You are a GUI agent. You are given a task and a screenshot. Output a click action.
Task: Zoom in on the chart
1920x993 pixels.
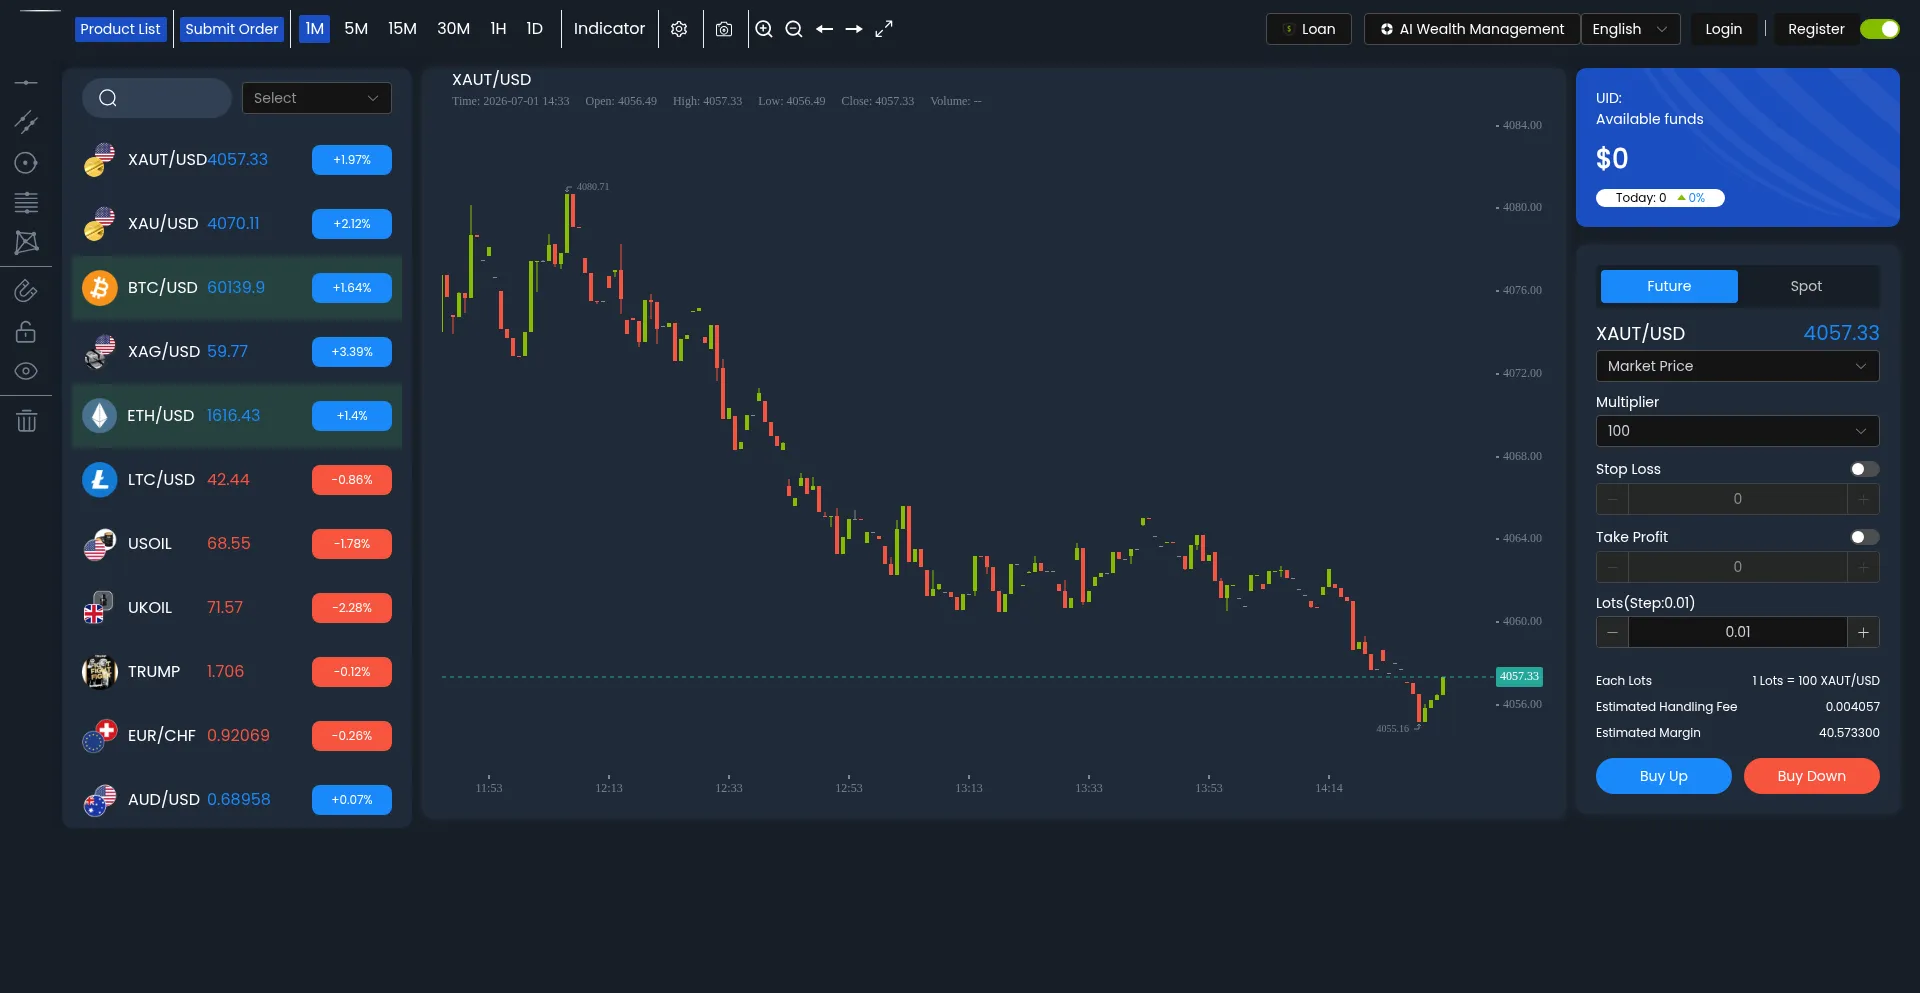pos(764,29)
